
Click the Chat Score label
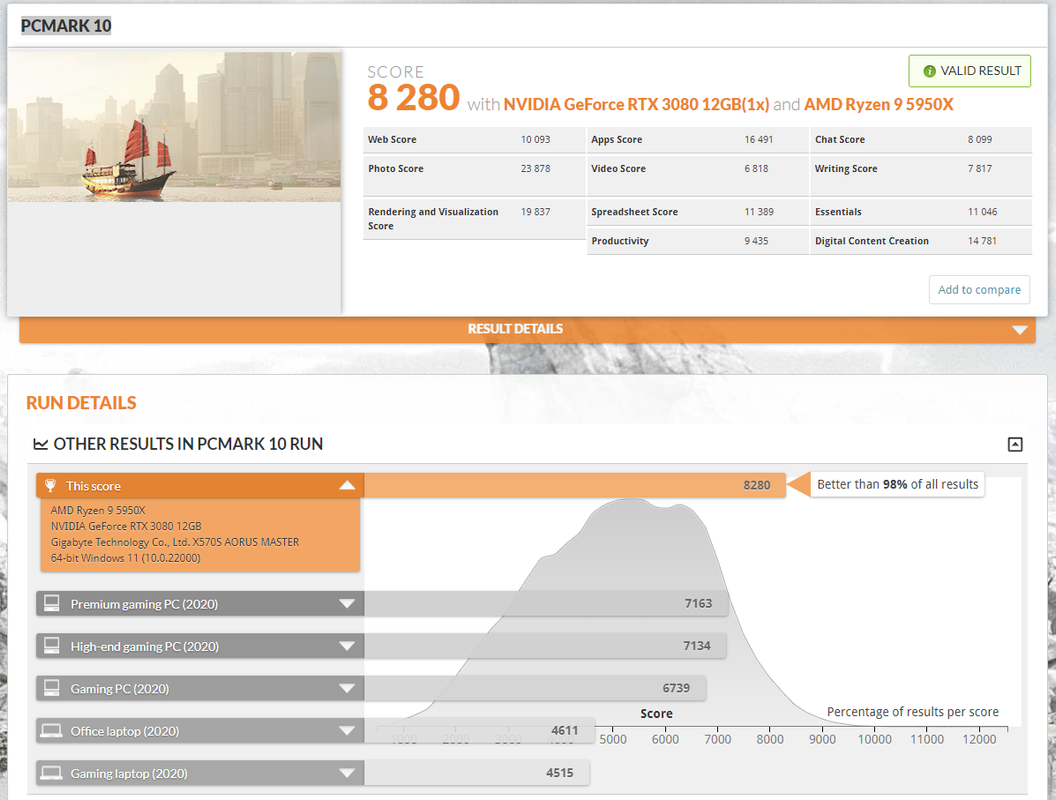pos(840,139)
